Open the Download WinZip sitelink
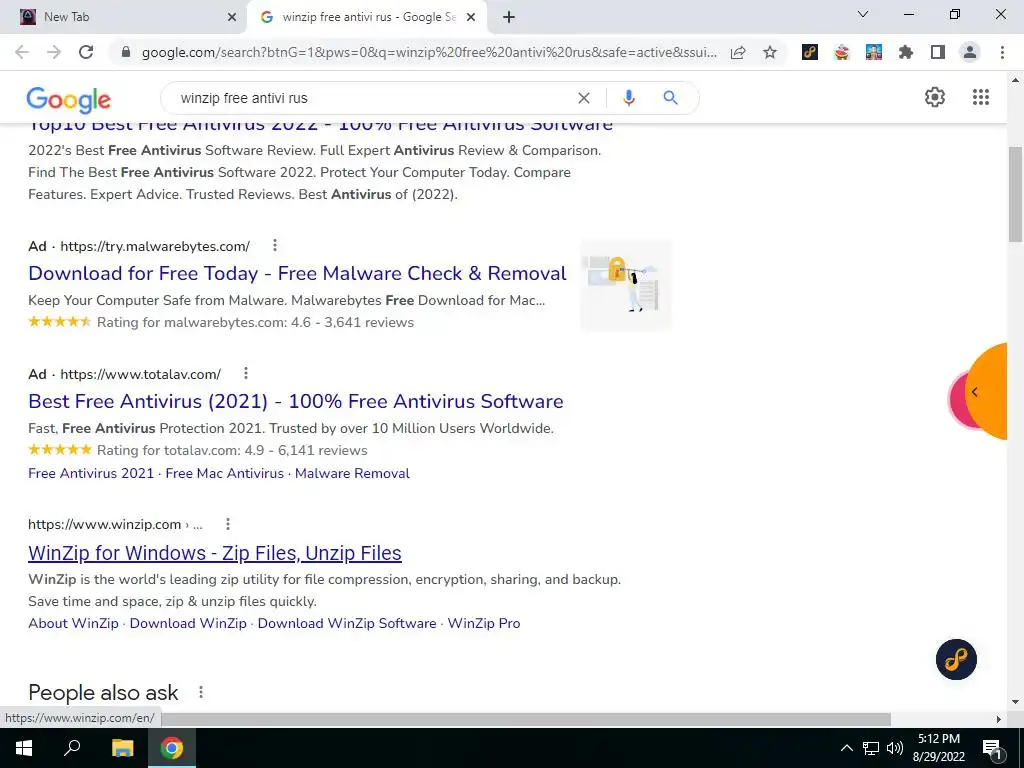Screen dimensions: 1024x768 tap(188, 623)
